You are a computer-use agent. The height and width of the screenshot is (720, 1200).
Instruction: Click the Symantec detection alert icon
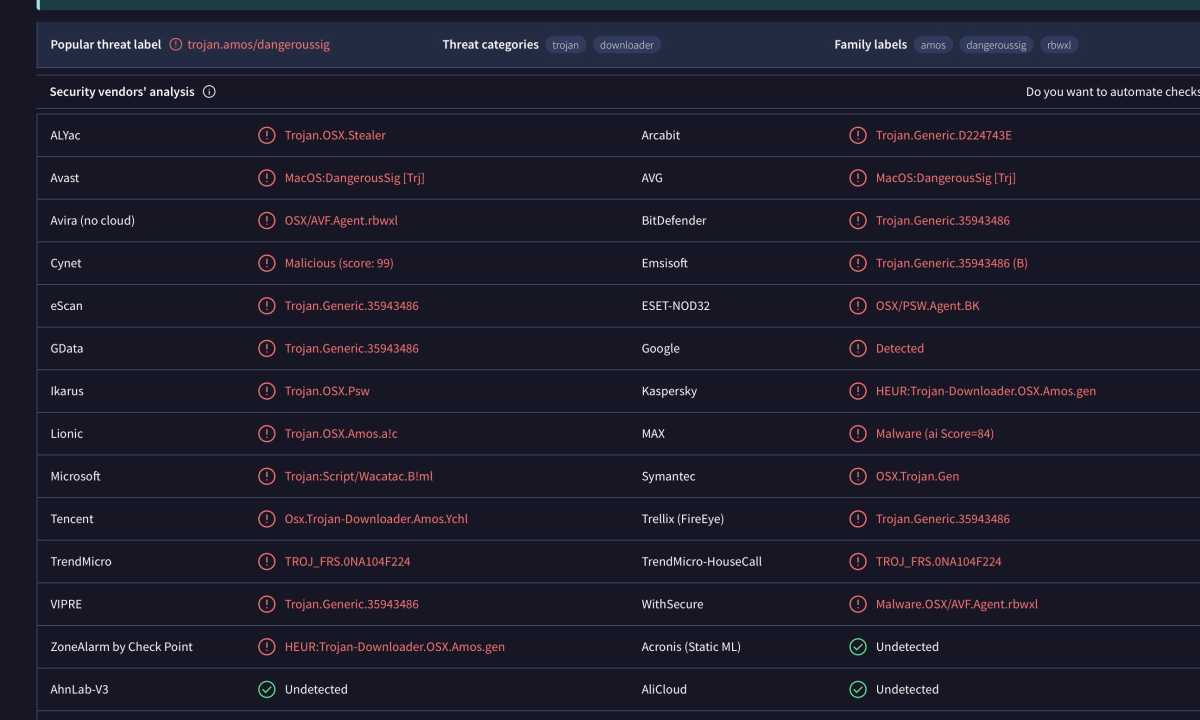coord(858,476)
